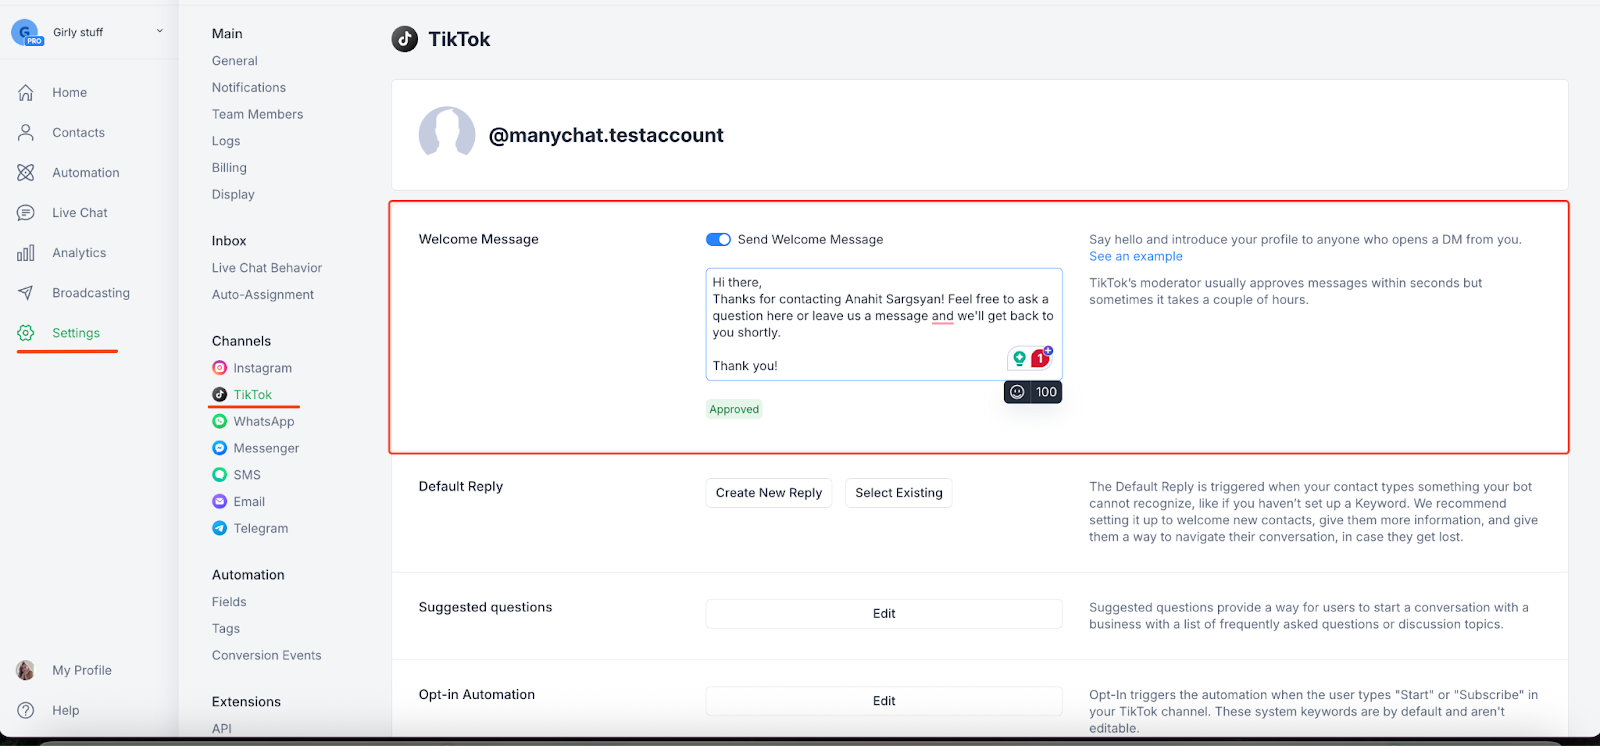The image size is (1600, 746).
Task: Click the Analytics bar chart icon
Action: [26, 253]
